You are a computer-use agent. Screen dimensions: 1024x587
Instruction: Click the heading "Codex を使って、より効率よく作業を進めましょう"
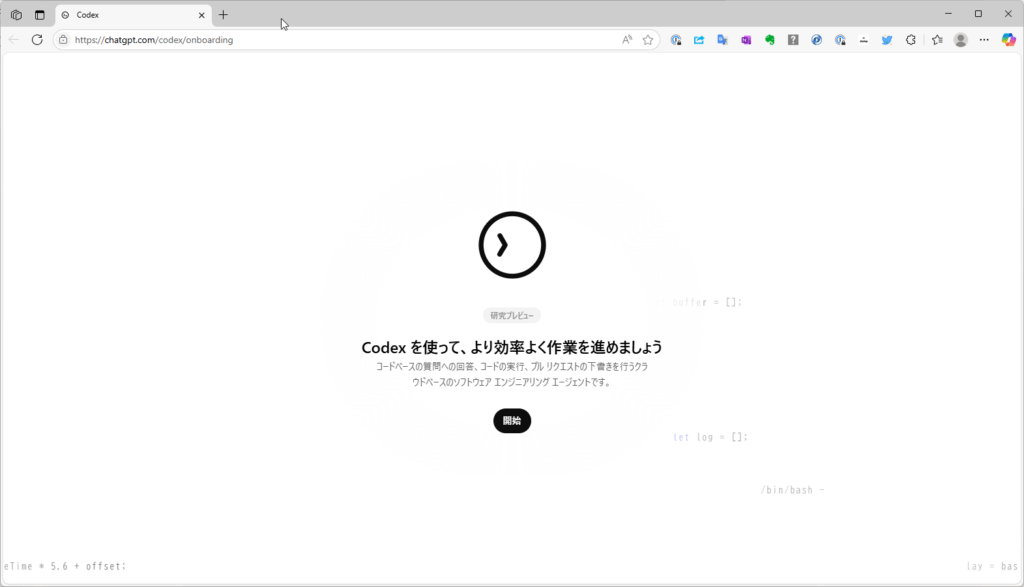[512, 347]
